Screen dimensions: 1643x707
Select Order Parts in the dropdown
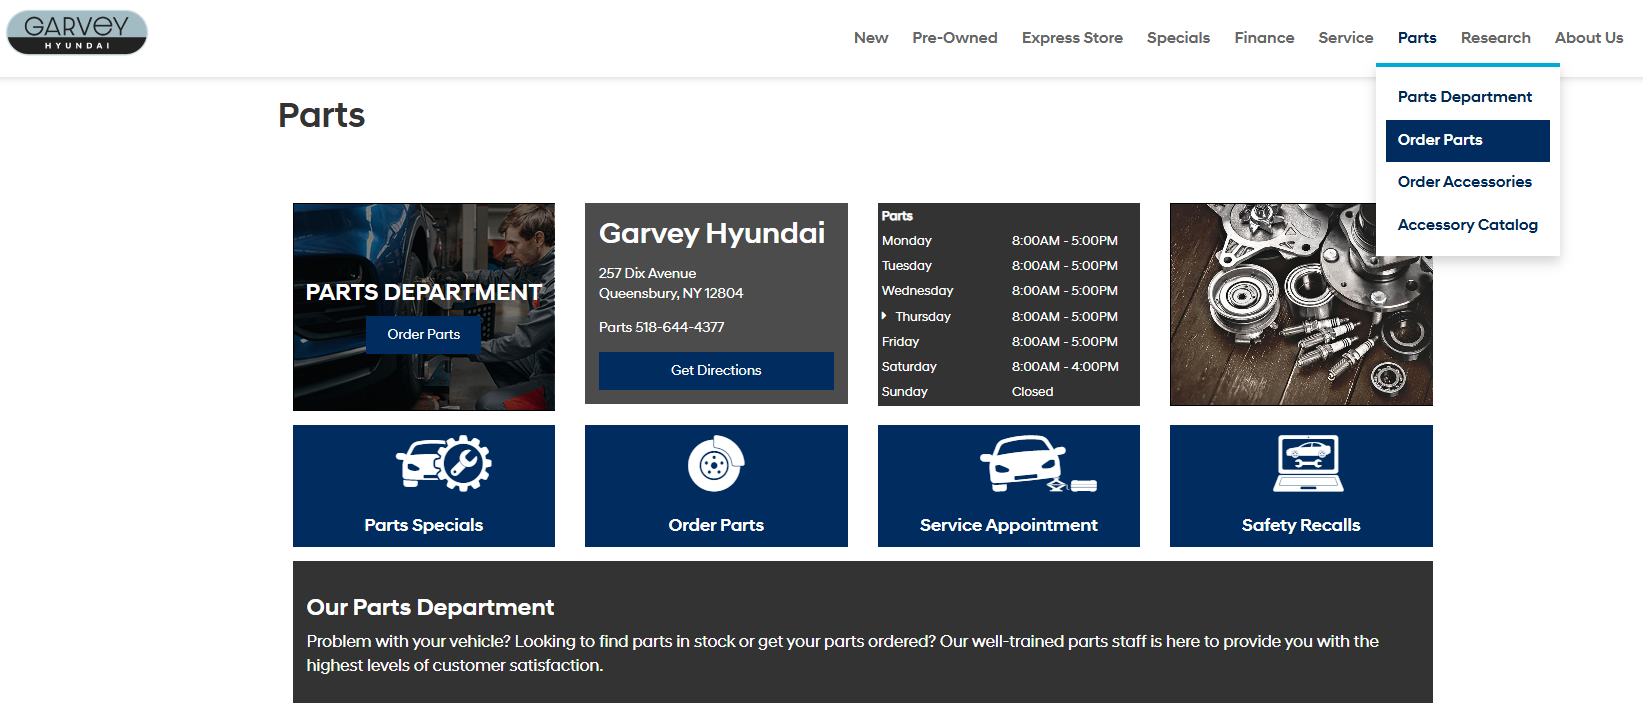pos(1467,140)
